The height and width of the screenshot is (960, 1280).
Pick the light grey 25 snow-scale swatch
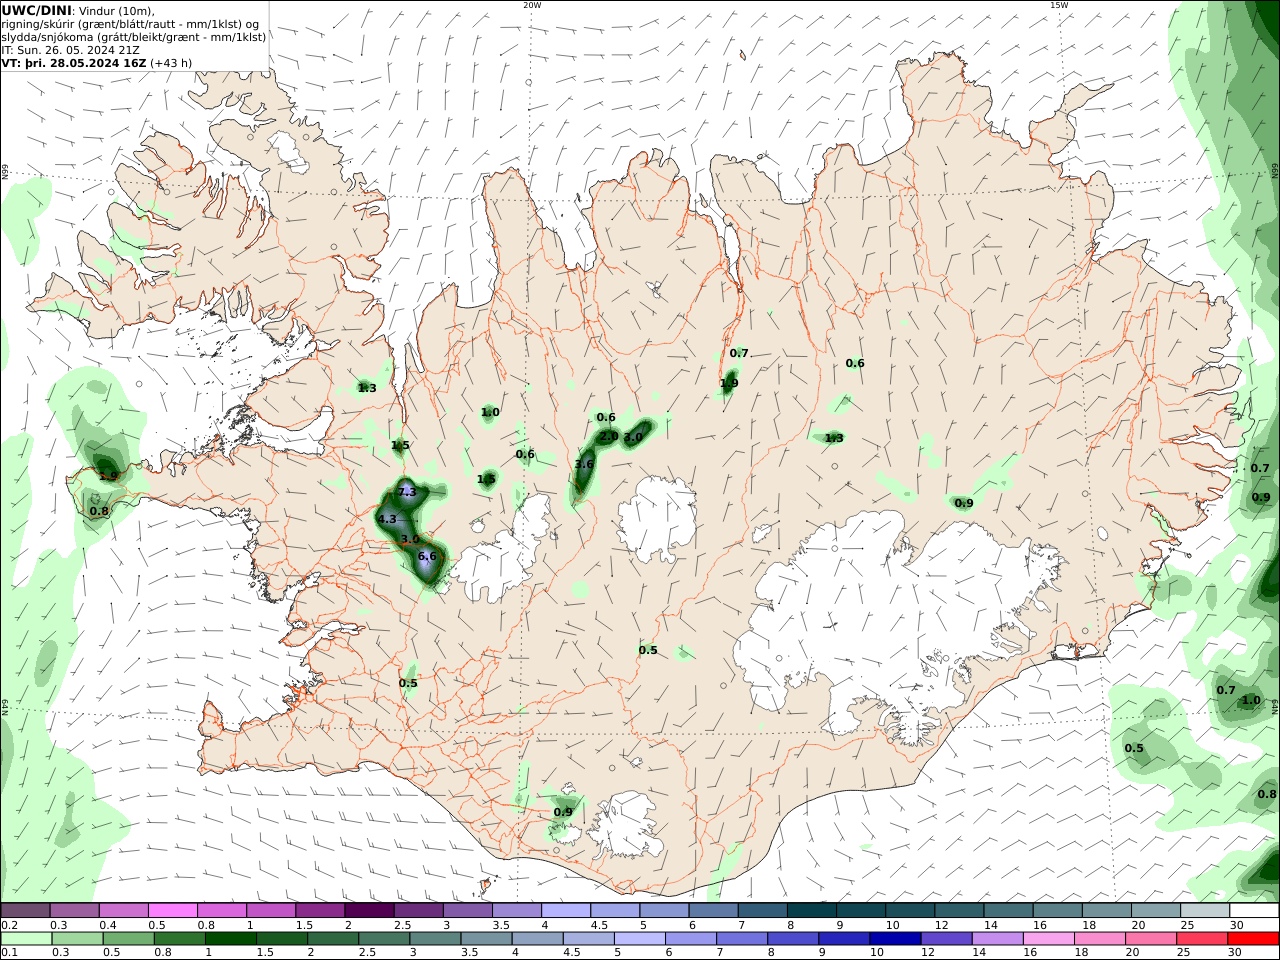(1205, 911)
